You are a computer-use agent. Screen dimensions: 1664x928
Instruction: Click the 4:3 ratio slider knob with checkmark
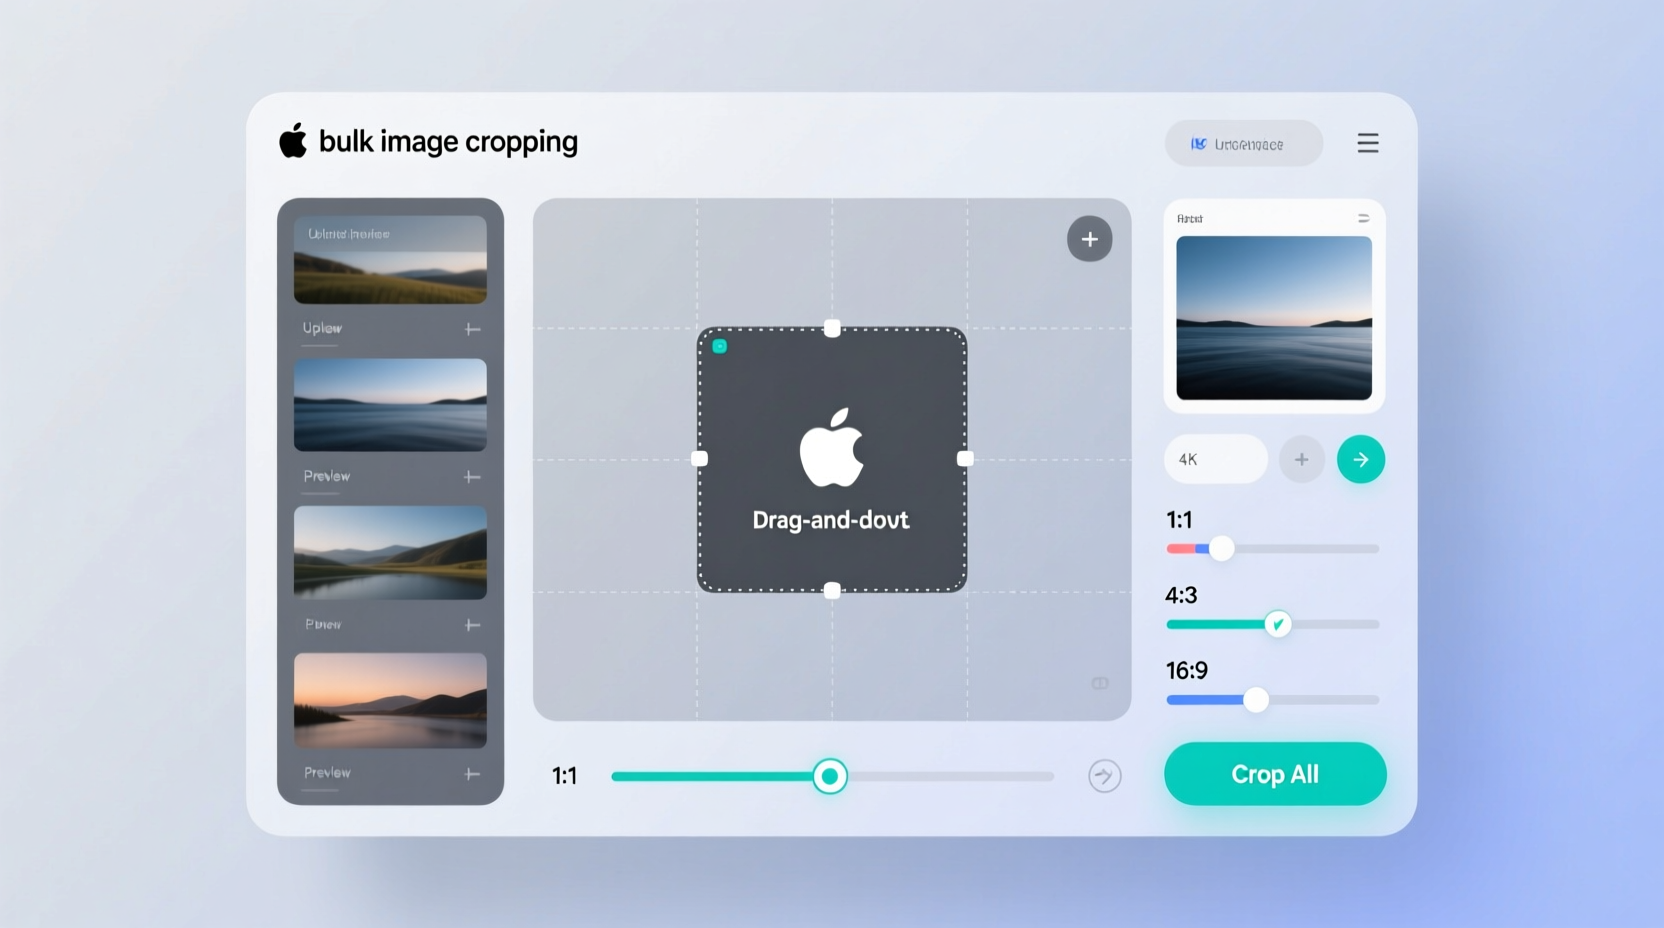pos(1277,624)
